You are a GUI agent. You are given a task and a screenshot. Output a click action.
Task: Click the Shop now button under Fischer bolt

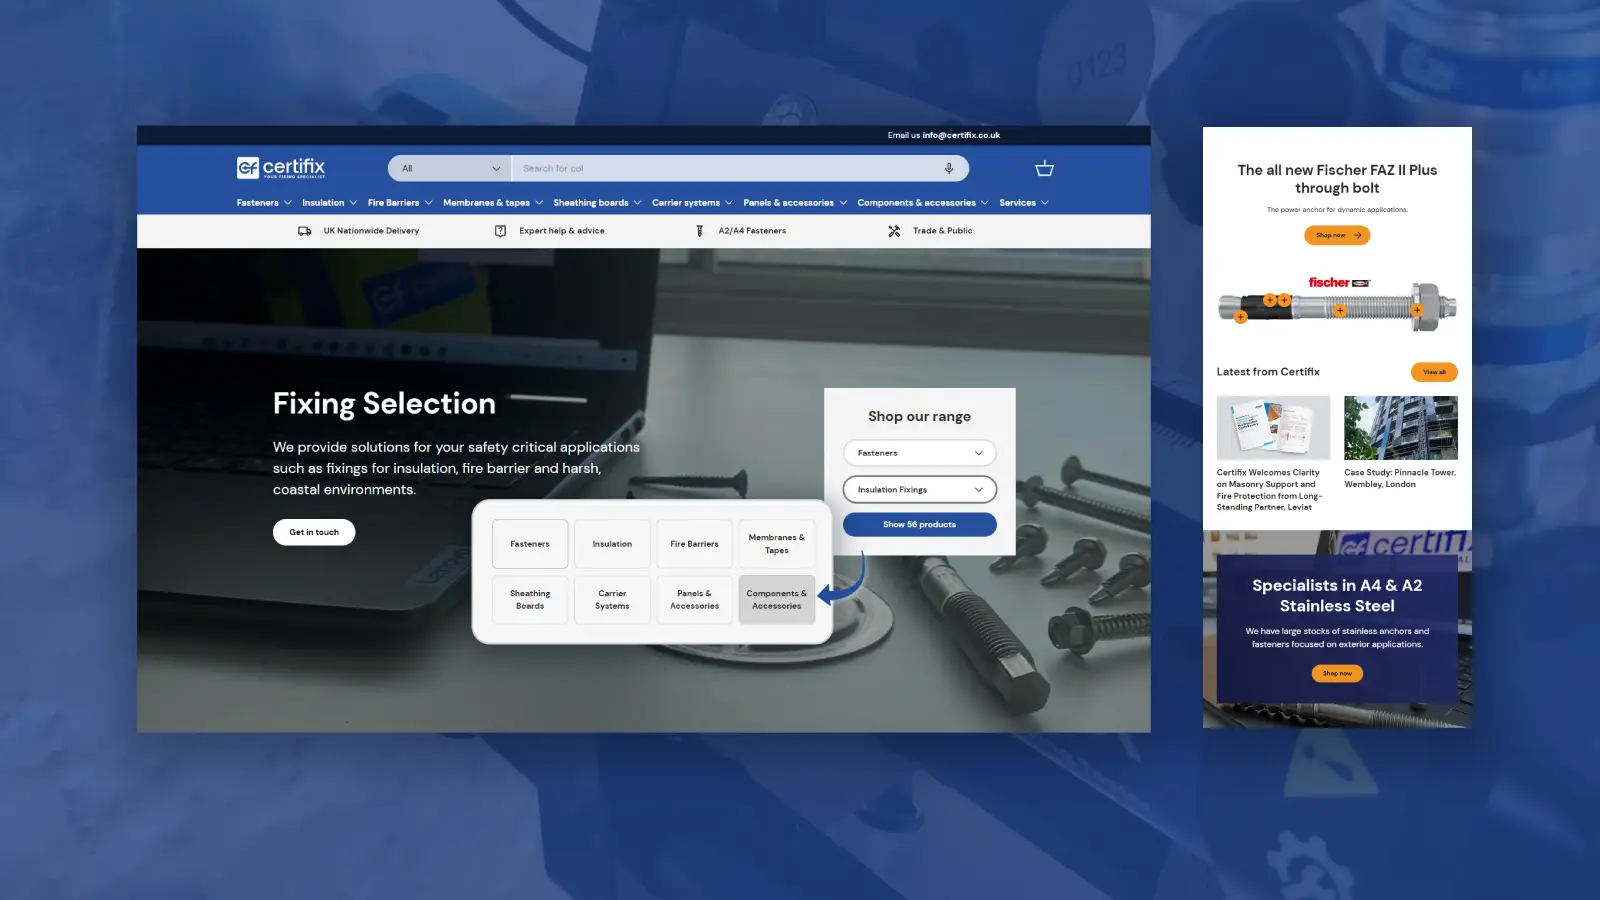click(1337, 235)
